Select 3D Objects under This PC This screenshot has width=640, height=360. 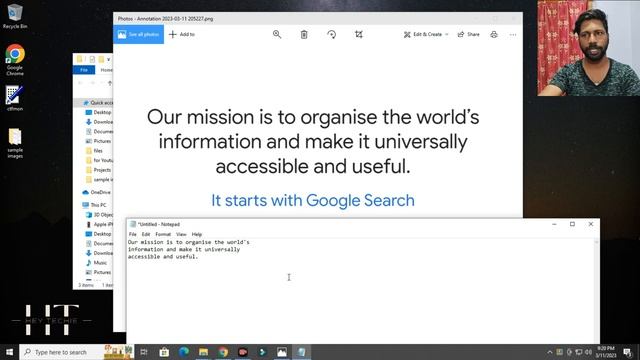tap(99, 215)
